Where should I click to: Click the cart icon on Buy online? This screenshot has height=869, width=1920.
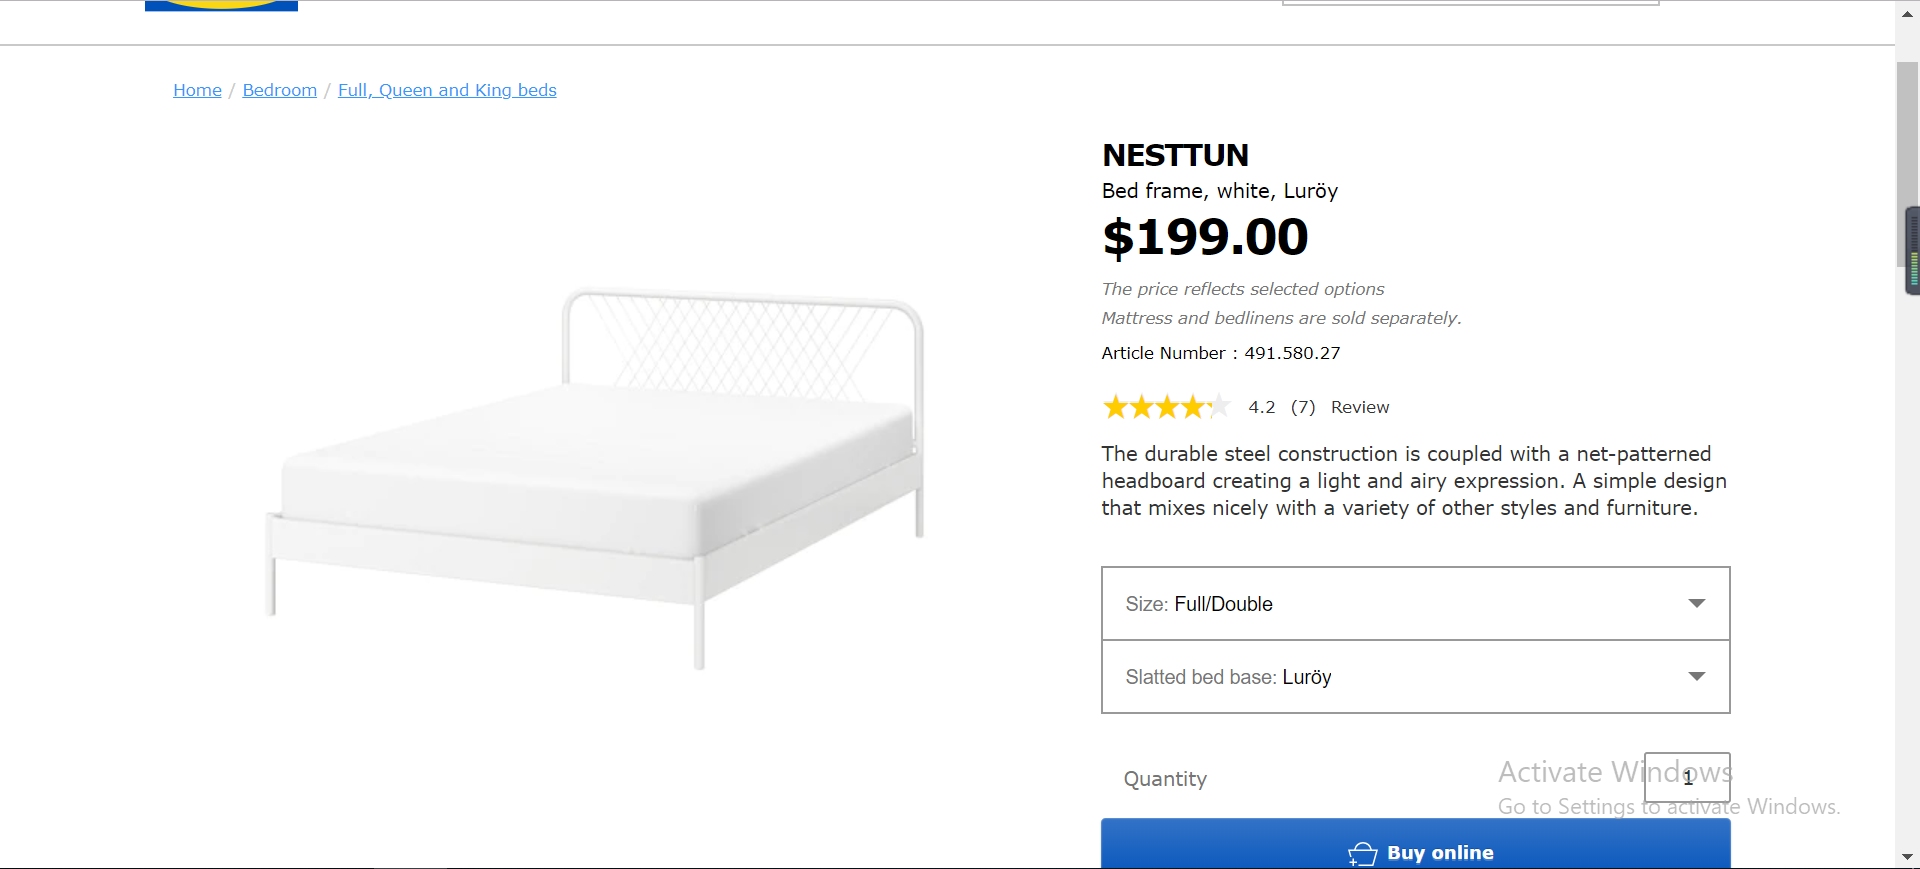click(1363, 853)
